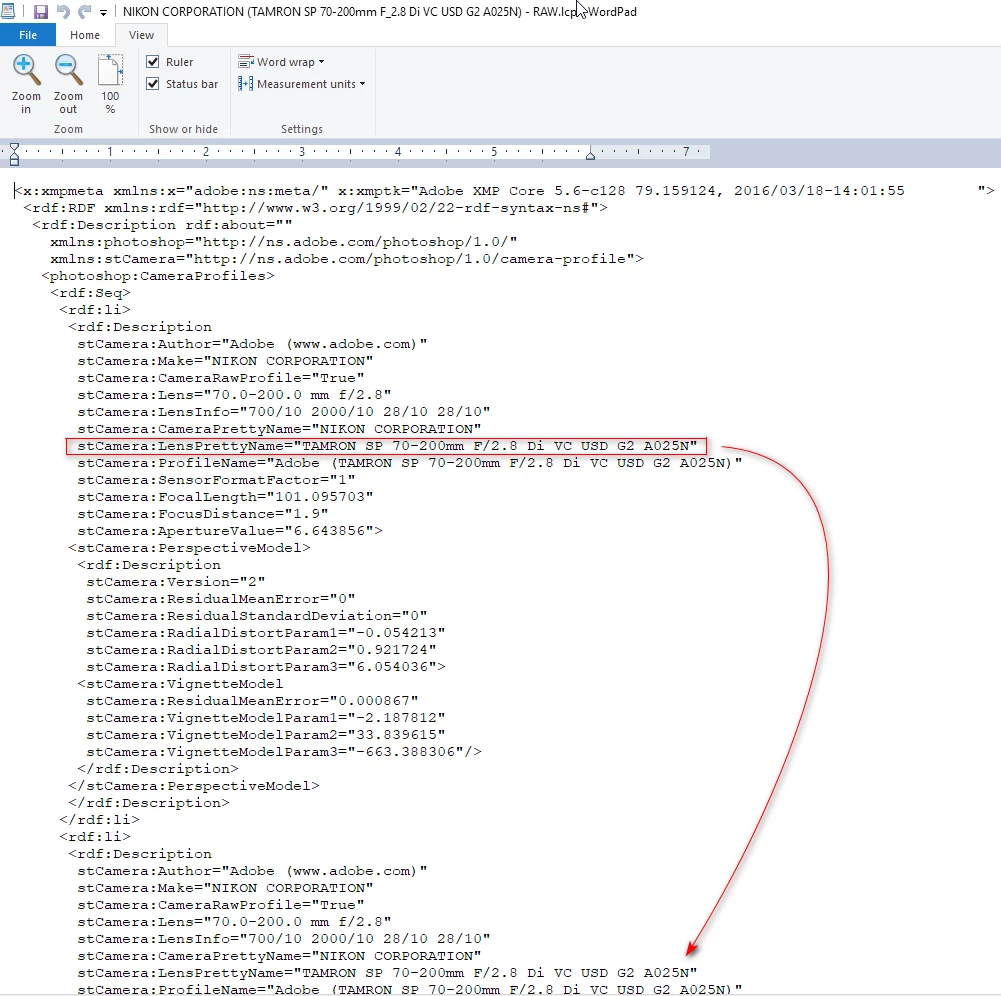
Task: Click the stCamera:ResidualMeanError="0.000867" line
Action: 252,700
